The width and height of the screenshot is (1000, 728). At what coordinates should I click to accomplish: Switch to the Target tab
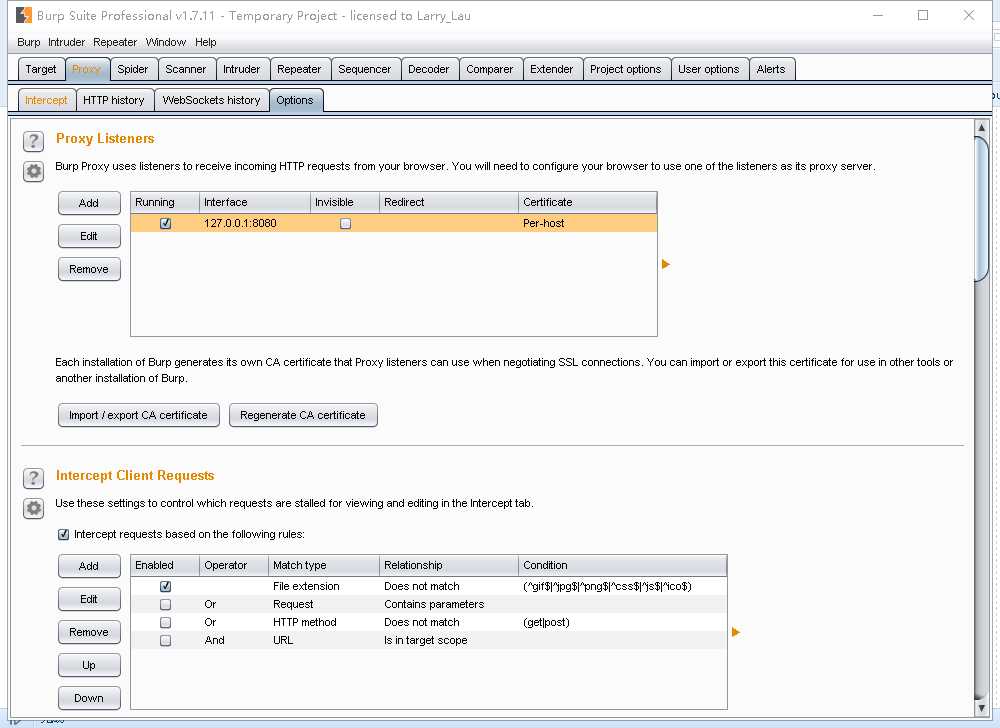click(x=41, y=69)
